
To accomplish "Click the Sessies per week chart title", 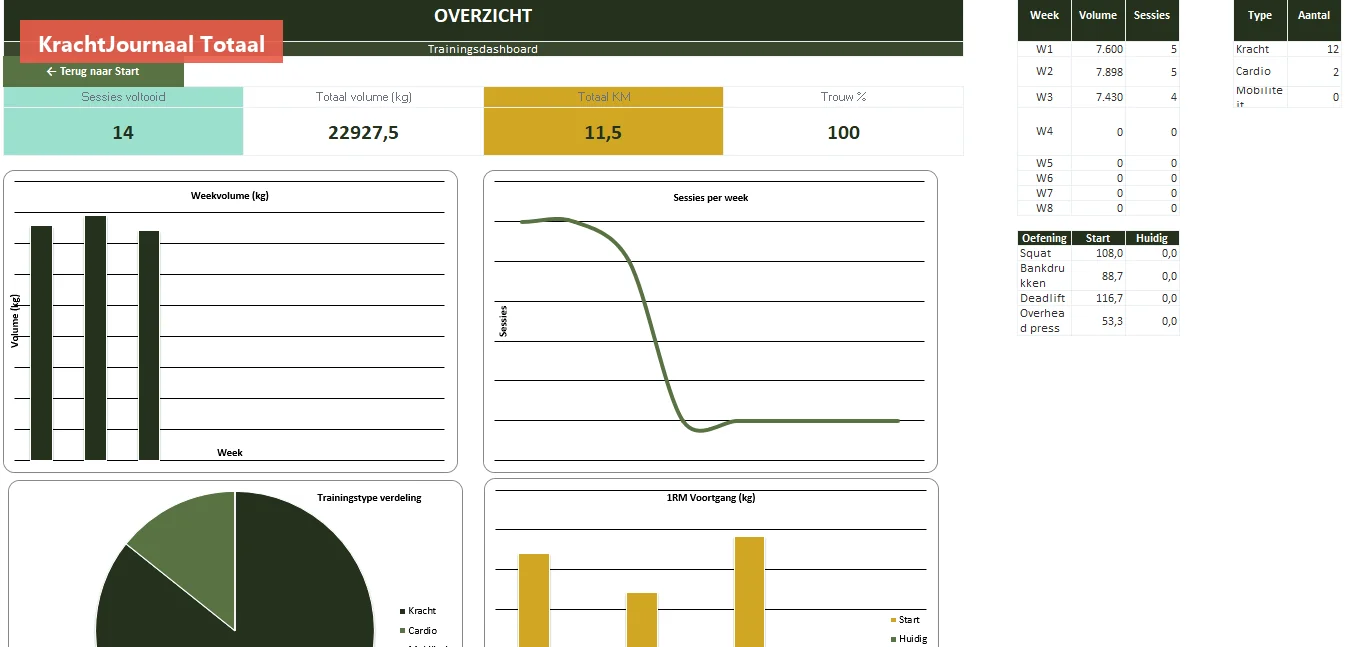I will [711, 198].
